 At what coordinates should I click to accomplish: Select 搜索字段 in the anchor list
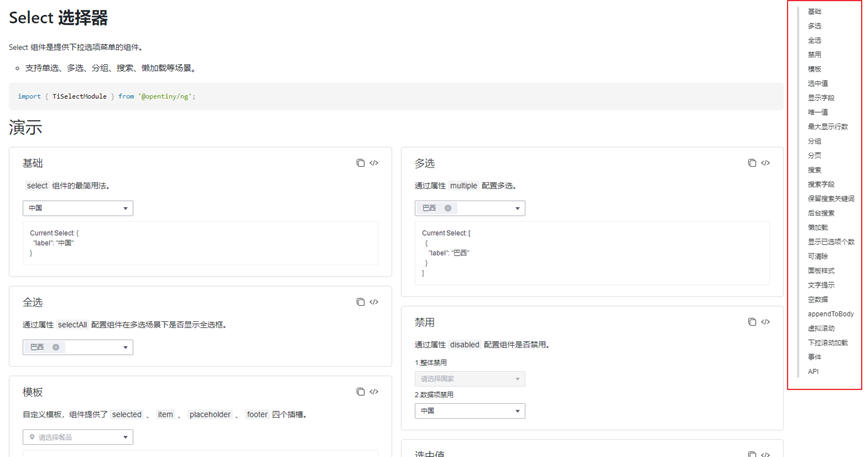[821, 184]
